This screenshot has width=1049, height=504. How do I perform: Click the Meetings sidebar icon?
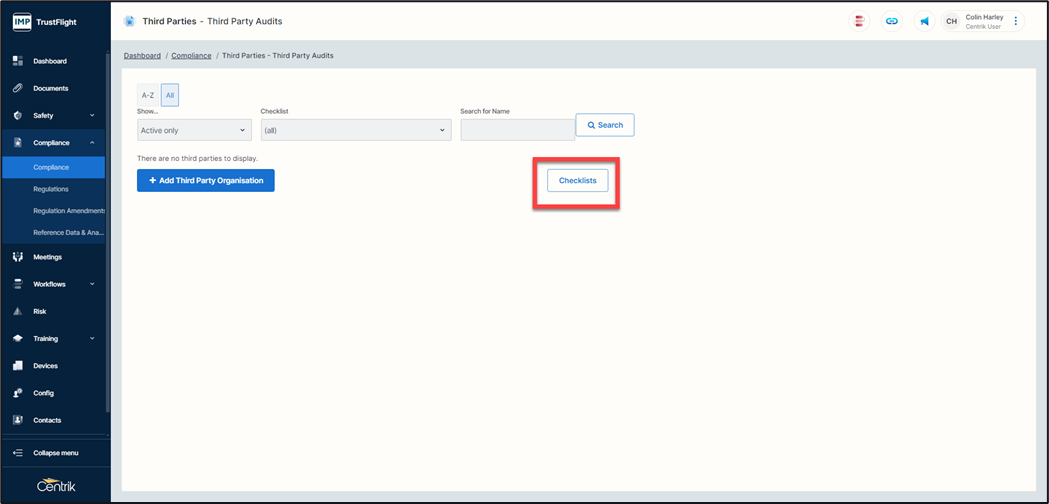point(18,257)
